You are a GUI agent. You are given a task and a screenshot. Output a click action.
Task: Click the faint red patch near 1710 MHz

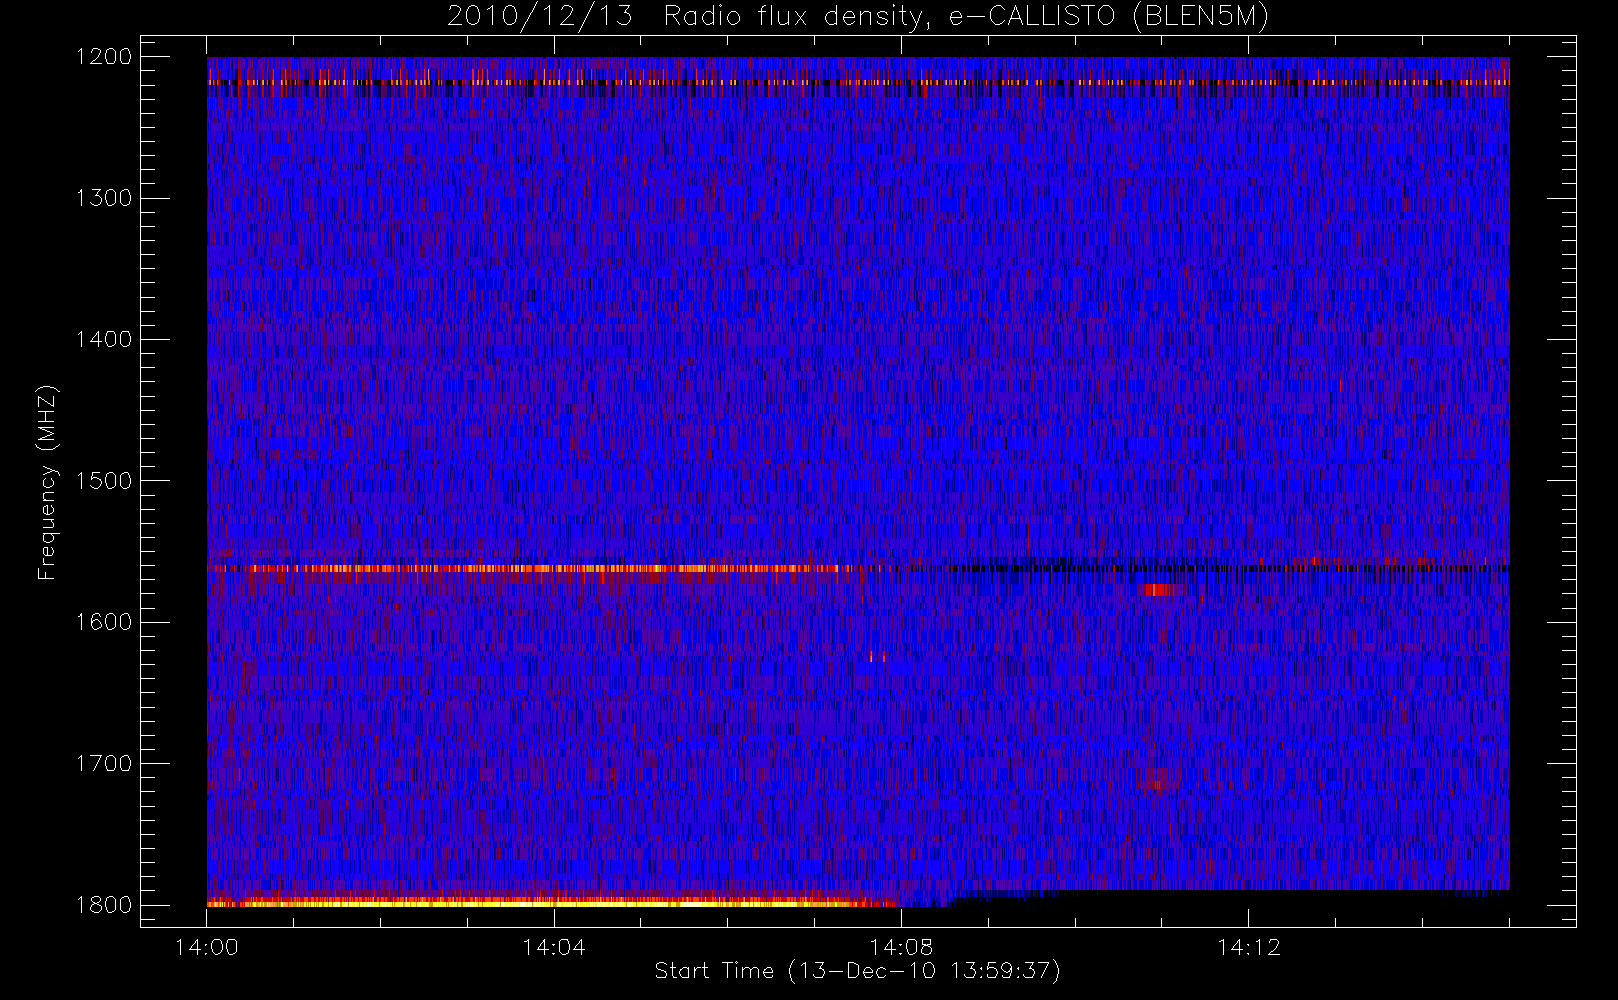click(1158, 778)
